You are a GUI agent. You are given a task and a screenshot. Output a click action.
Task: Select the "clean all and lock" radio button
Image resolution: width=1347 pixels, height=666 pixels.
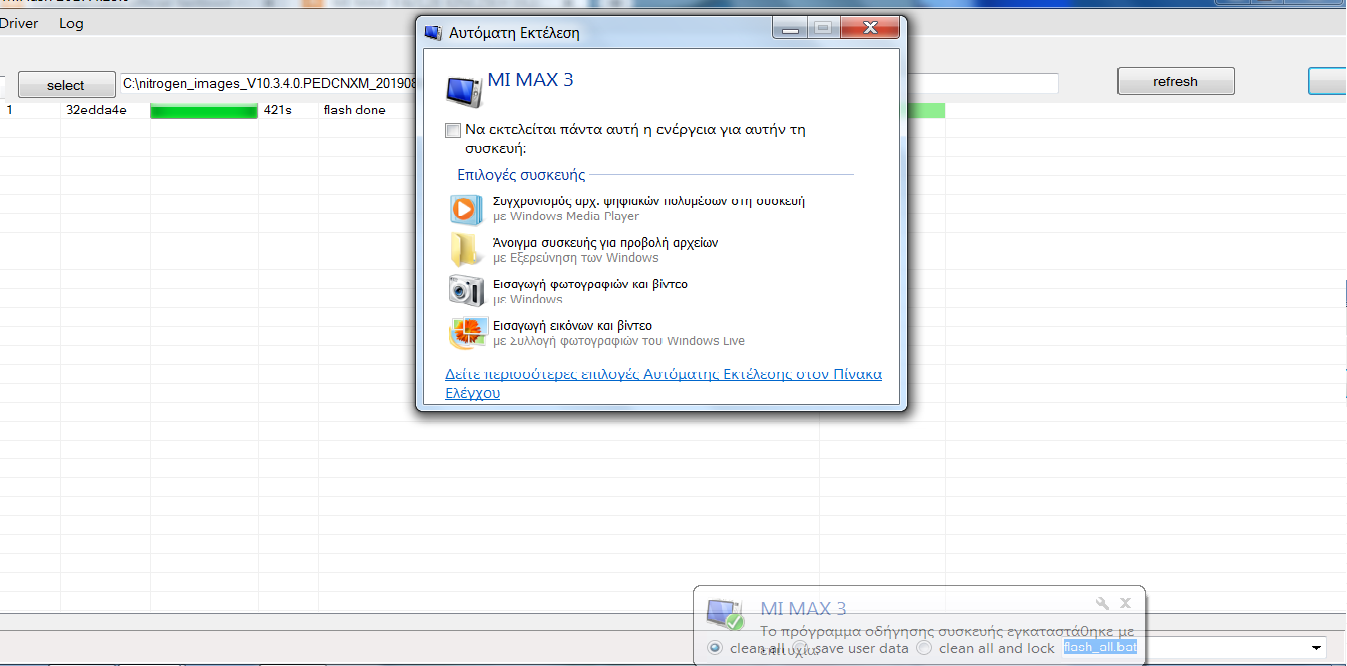pyautogui.click(x=924, y=648)
